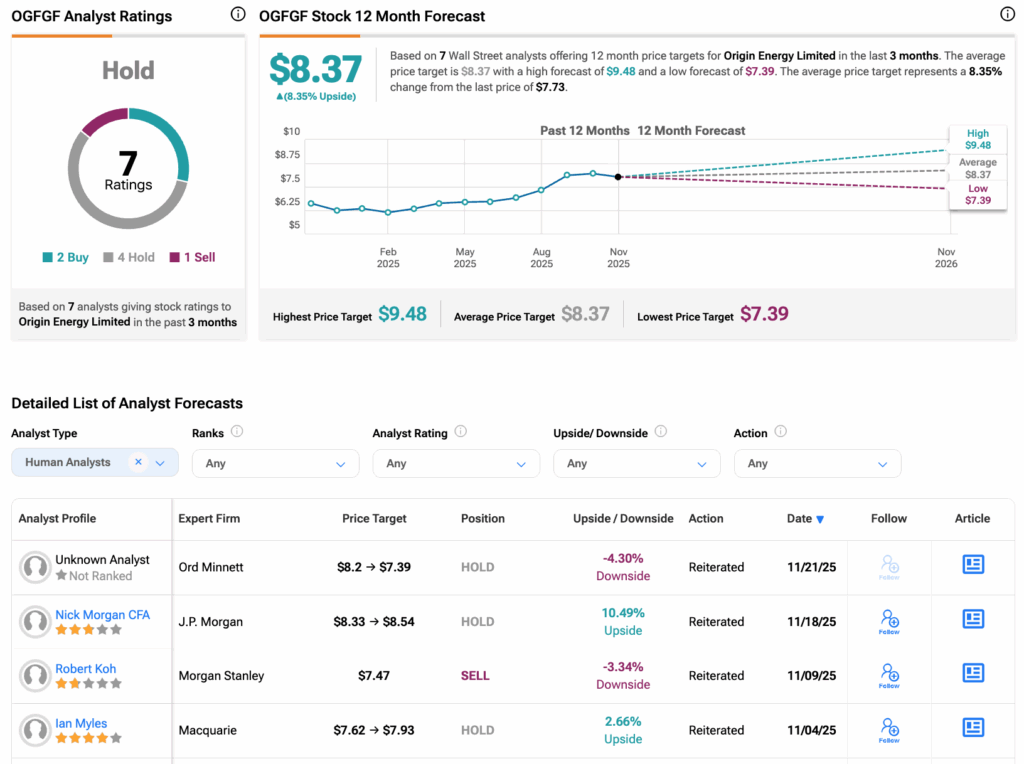Expand the Analyst Type dropdown
Screen dimensions: 1024x764
160,463
